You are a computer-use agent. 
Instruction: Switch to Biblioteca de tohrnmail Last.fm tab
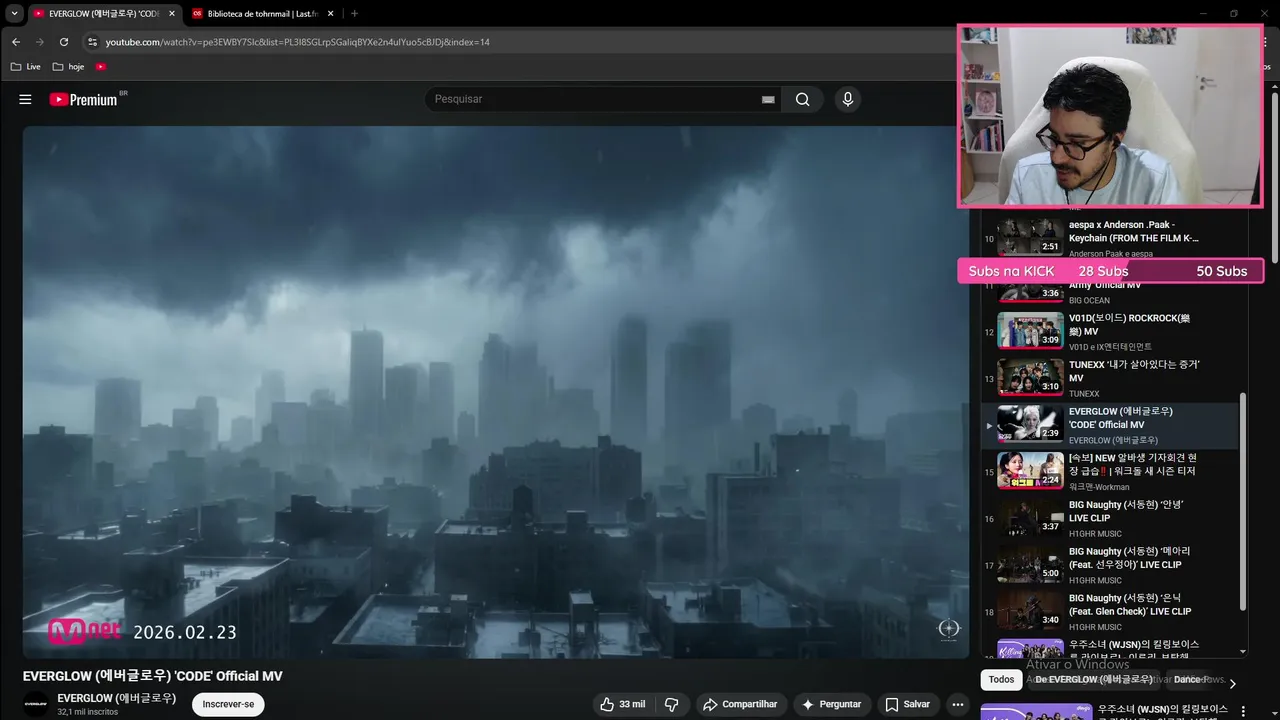click(x=263, y=14)
